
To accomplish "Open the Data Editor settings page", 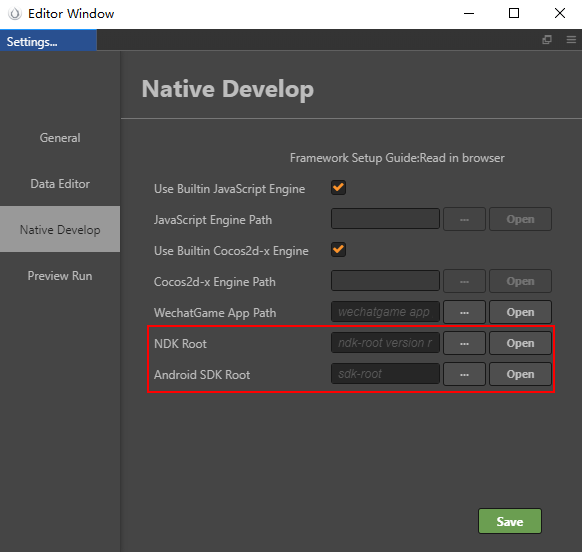I will pos(60,184).
